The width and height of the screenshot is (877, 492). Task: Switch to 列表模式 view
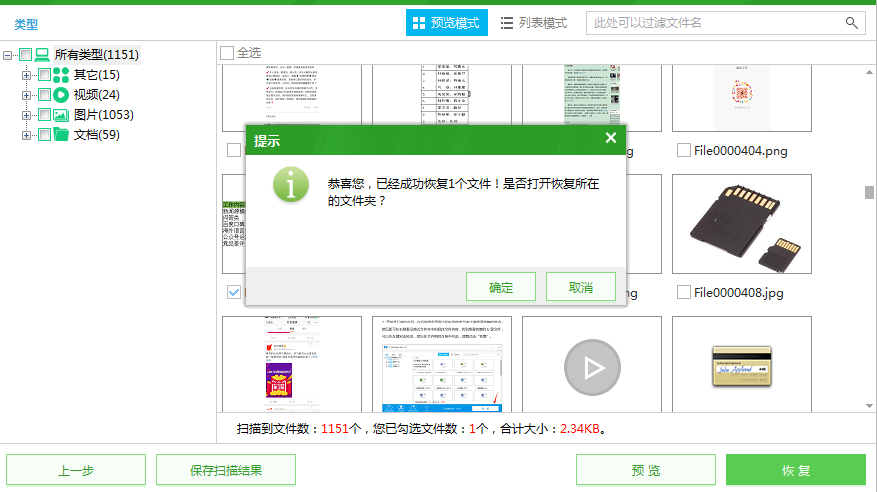coord(534,23)
